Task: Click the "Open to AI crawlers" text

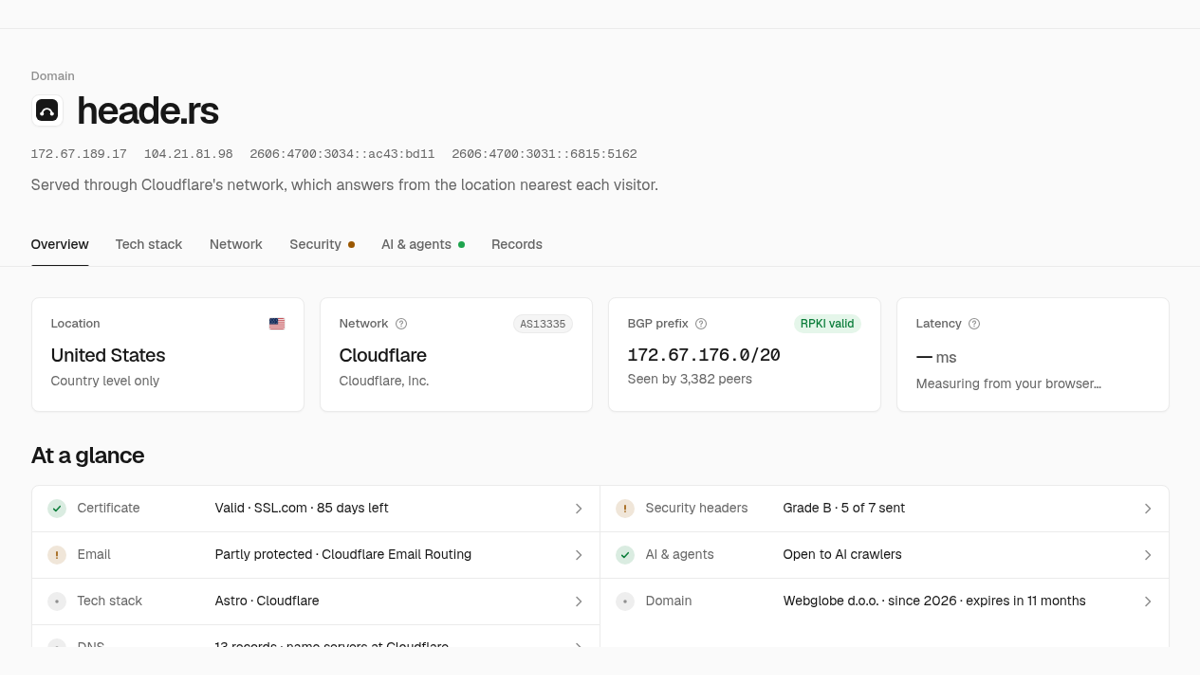Action: coord(842,554)
